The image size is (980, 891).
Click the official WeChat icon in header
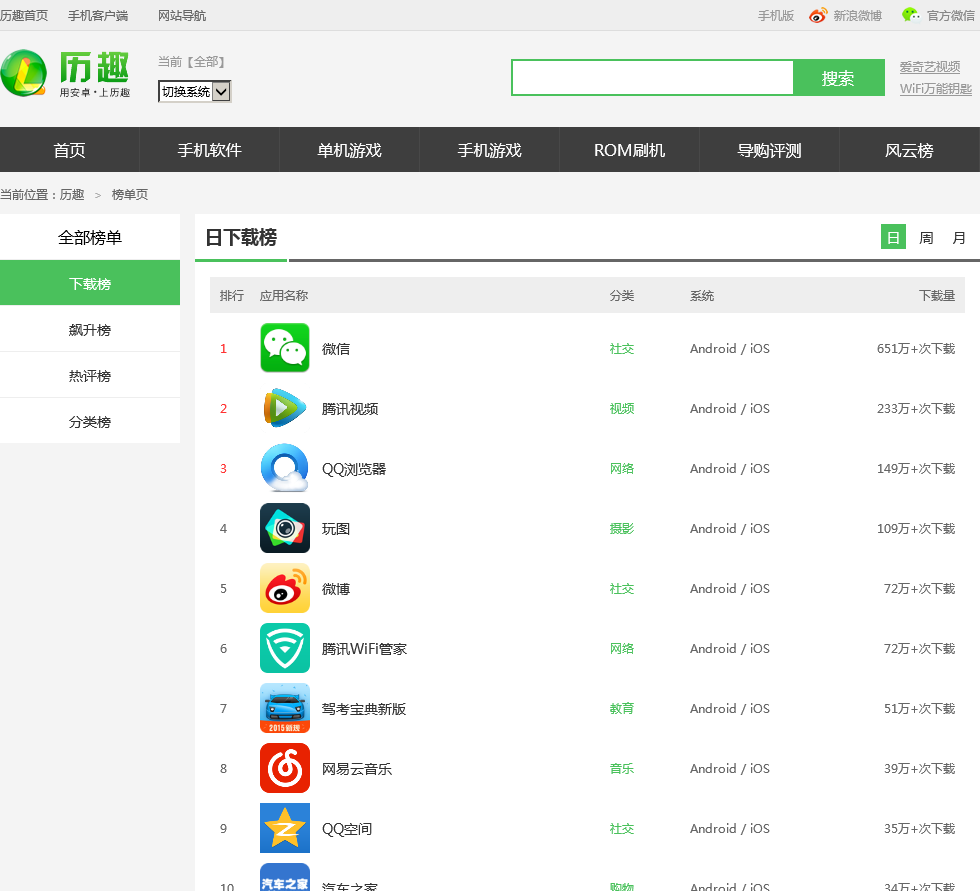(x=911, y=15)
